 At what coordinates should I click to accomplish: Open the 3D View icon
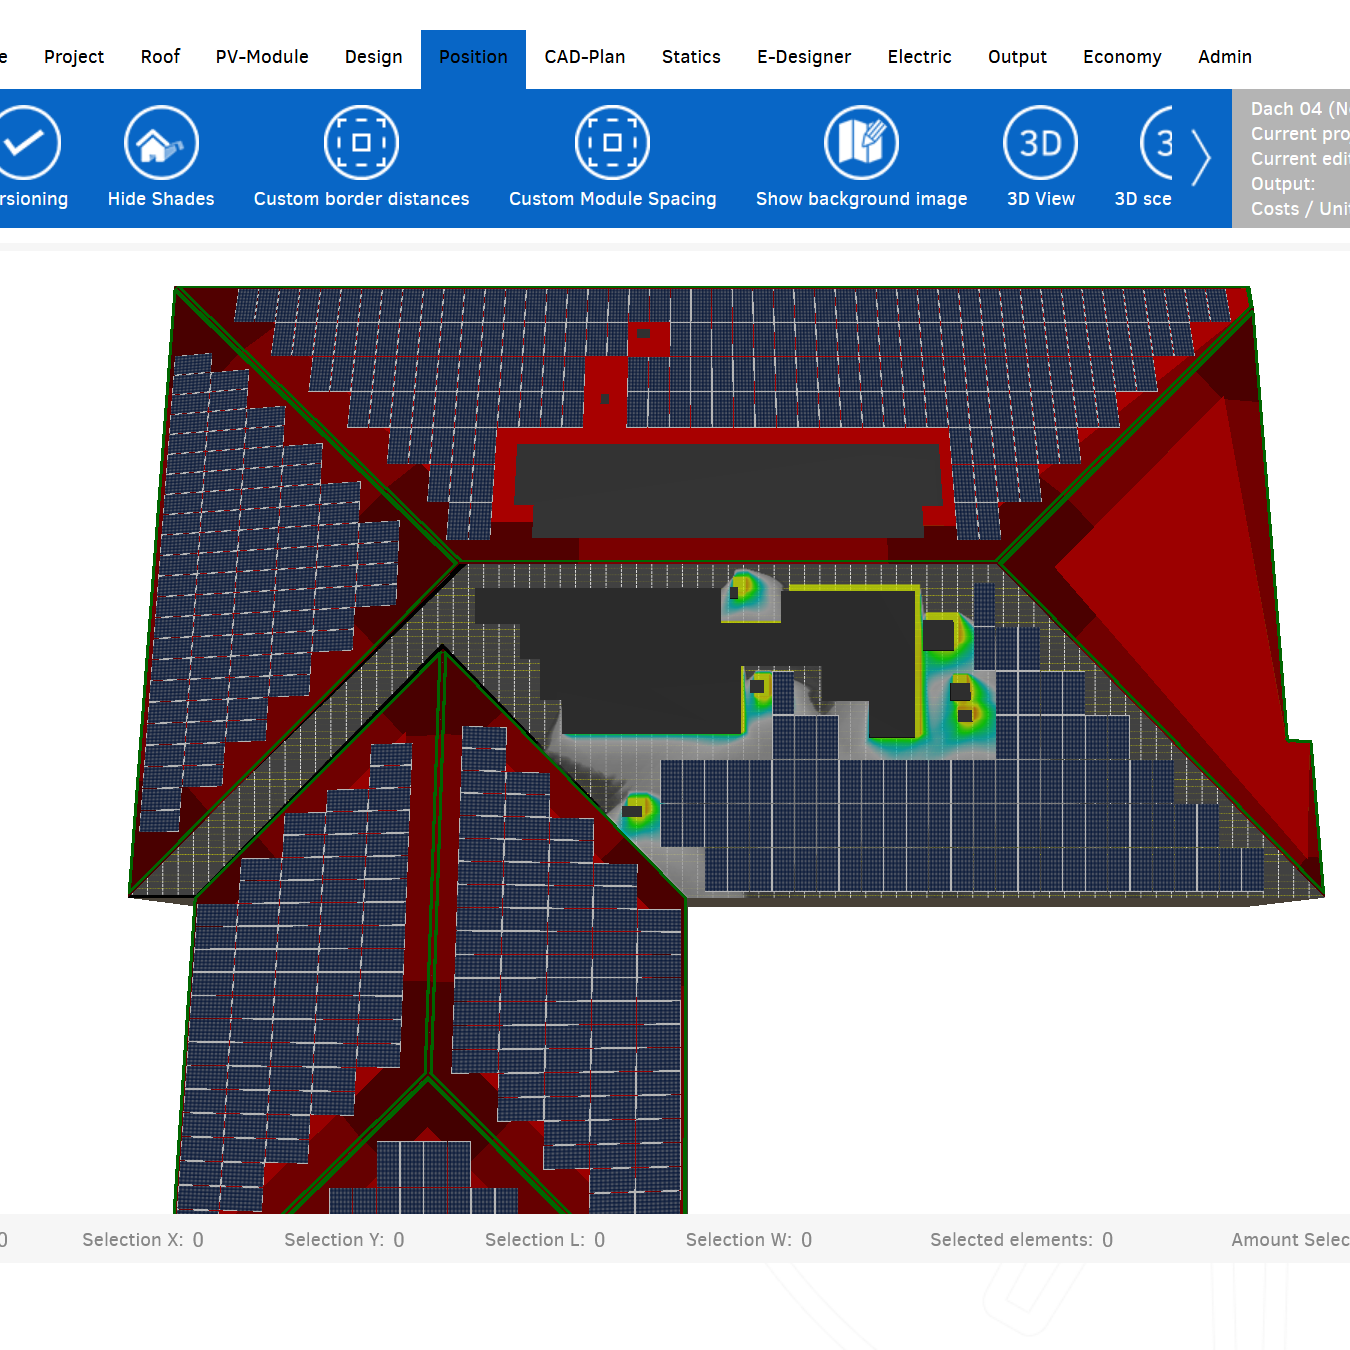click(x=1040, y=144)
